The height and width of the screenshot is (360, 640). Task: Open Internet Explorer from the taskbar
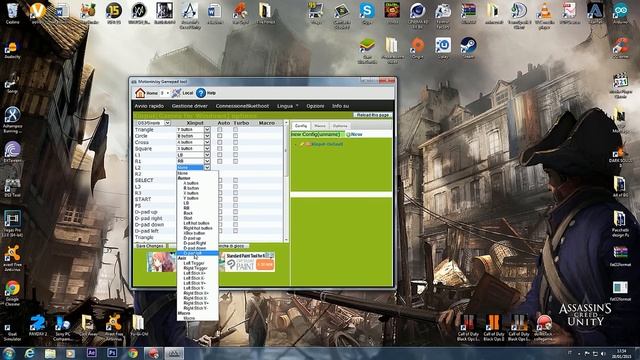29,353
